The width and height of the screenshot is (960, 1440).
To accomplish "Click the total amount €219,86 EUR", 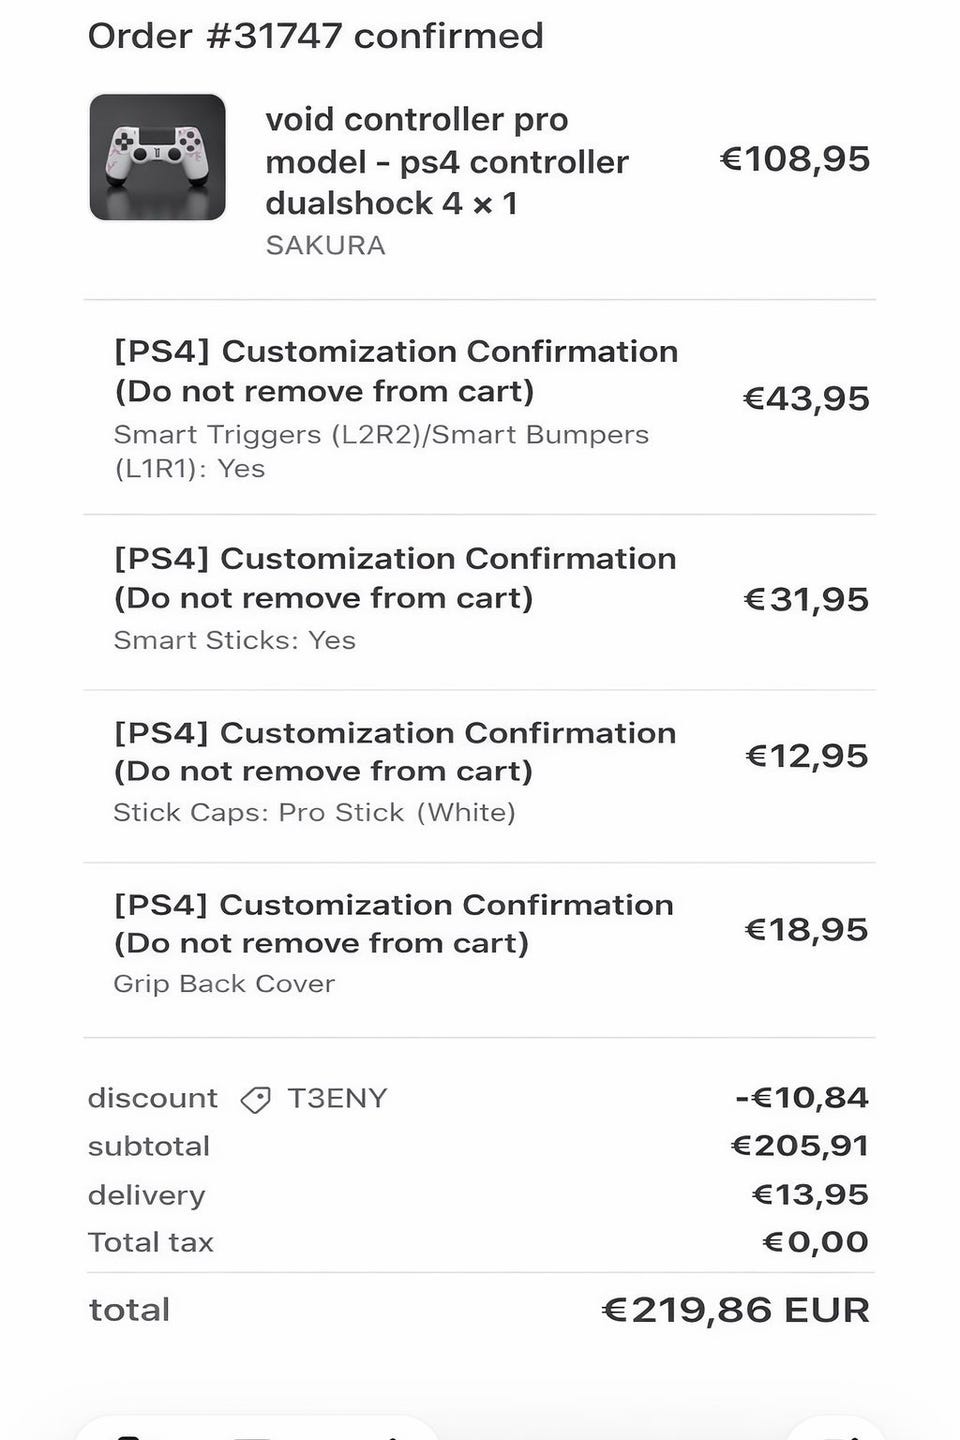I will (x=735, y=1309).
